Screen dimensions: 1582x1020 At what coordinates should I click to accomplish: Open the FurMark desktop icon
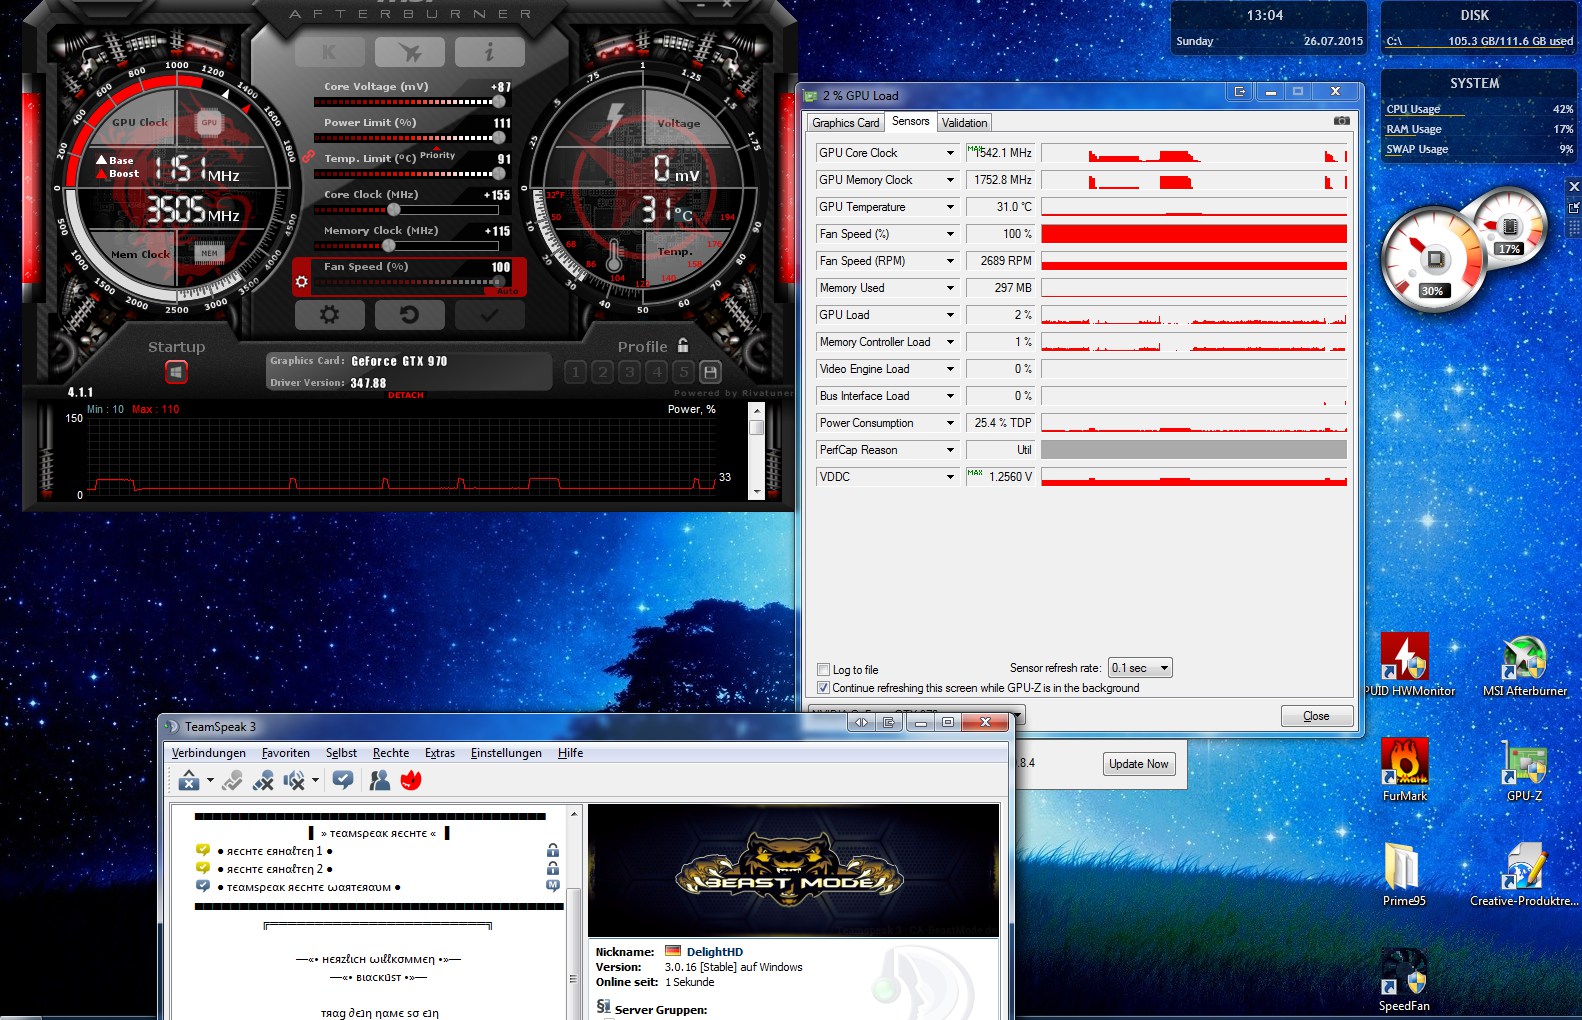click(x=1405, y=769)
